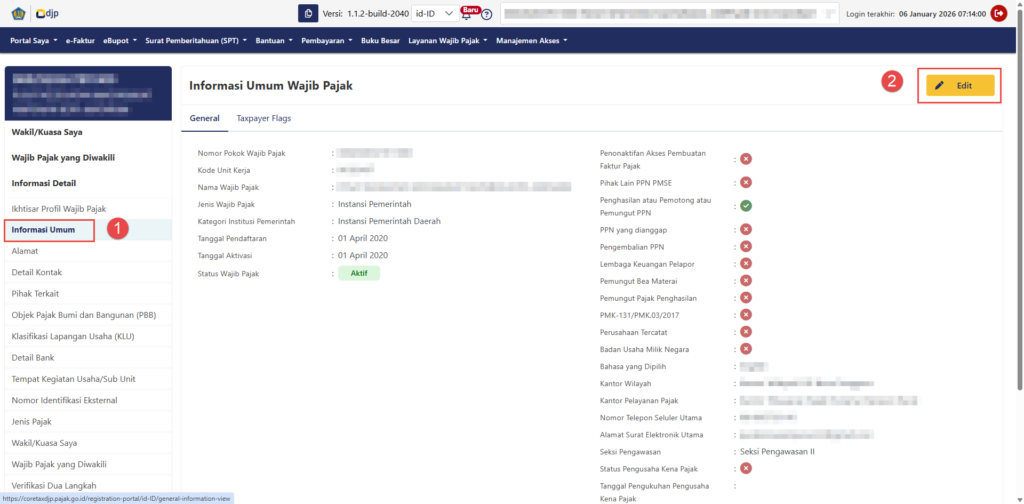The width and height of the screenshot is (1024, 504).
Task: Click red X next to Pihak Lain PPN PMSE
Action: pyautogui.click(x=746, y=182)
